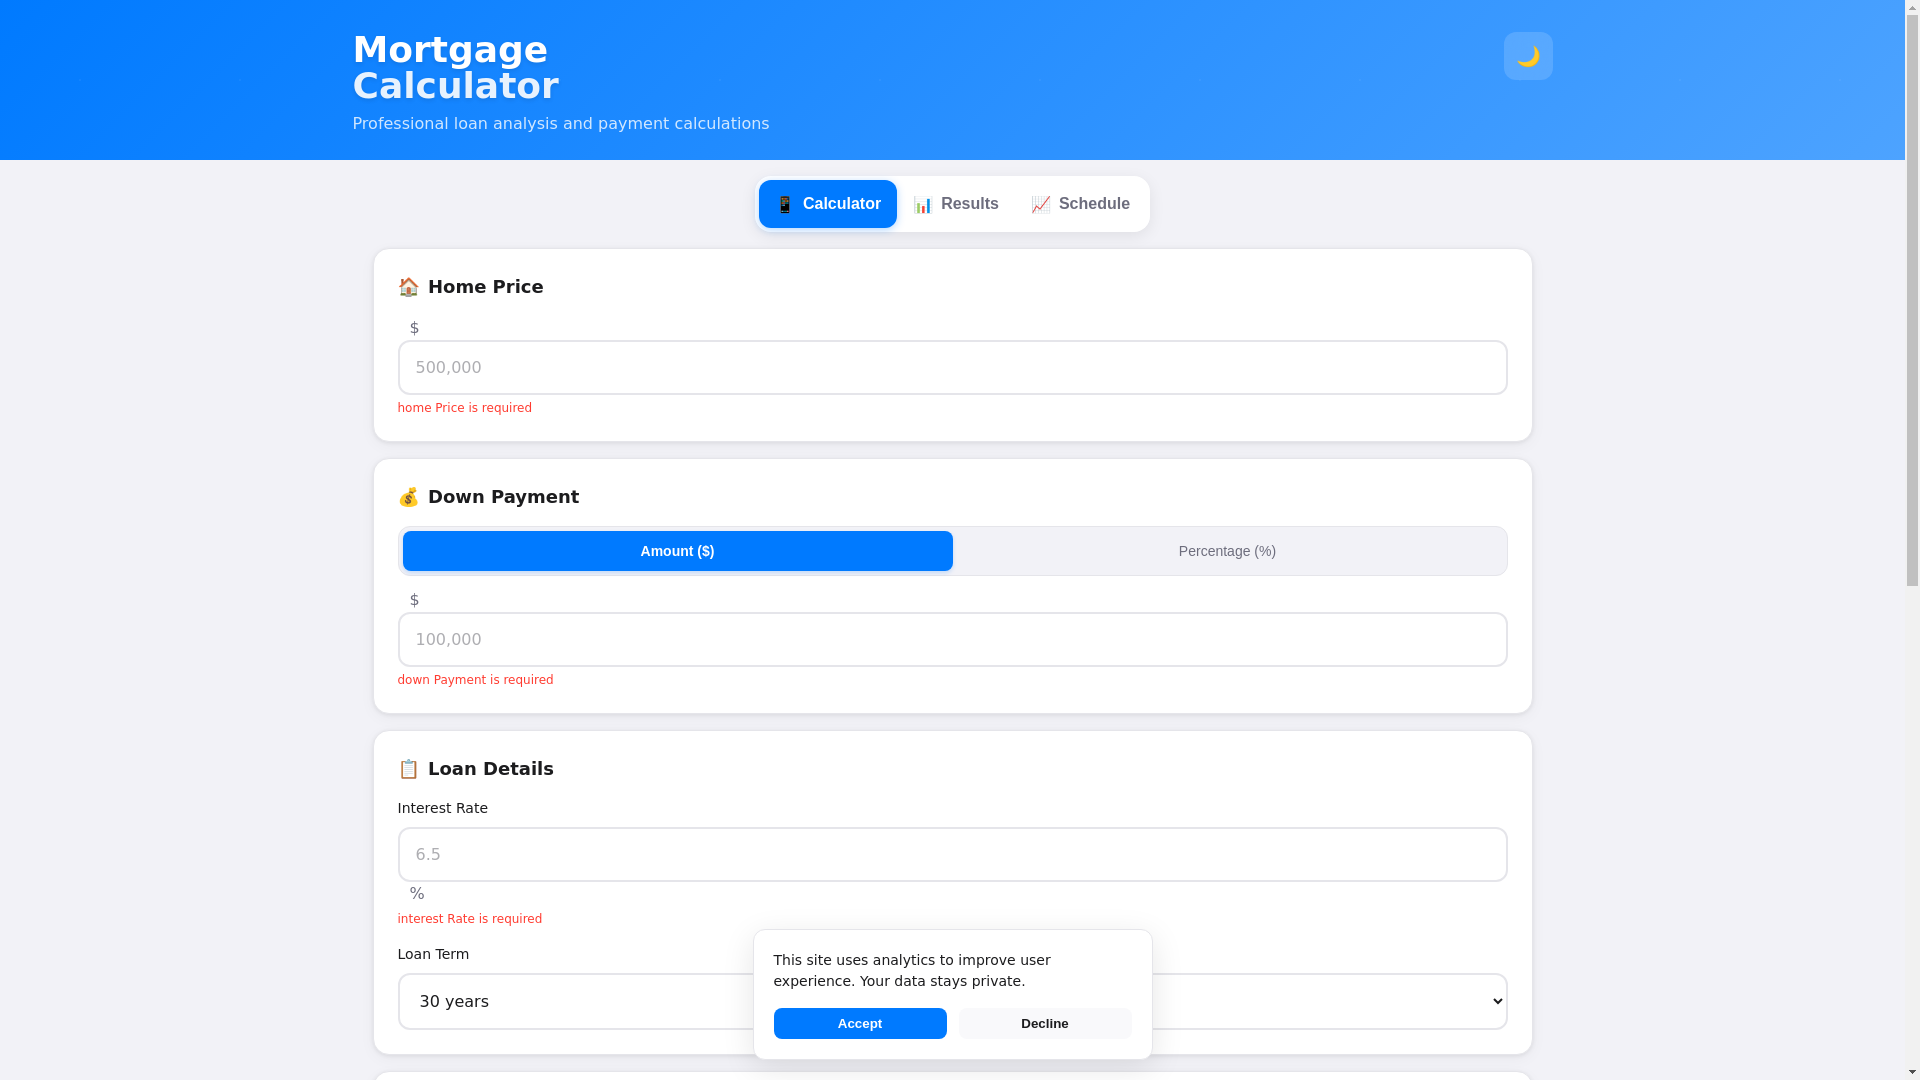1920x1080 pixels.
Task: Click the Interest Rate label
Action: tap(443, 808)
